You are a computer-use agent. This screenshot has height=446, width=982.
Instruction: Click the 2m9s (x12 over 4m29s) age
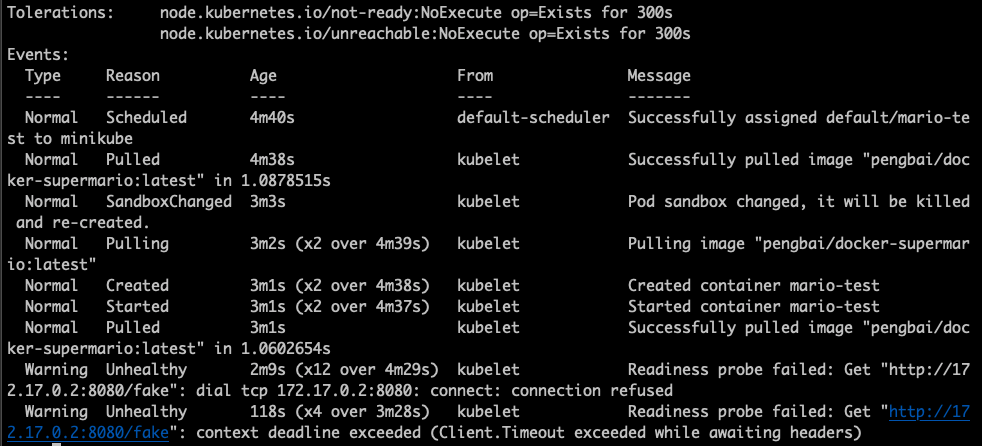coord(343,370)
